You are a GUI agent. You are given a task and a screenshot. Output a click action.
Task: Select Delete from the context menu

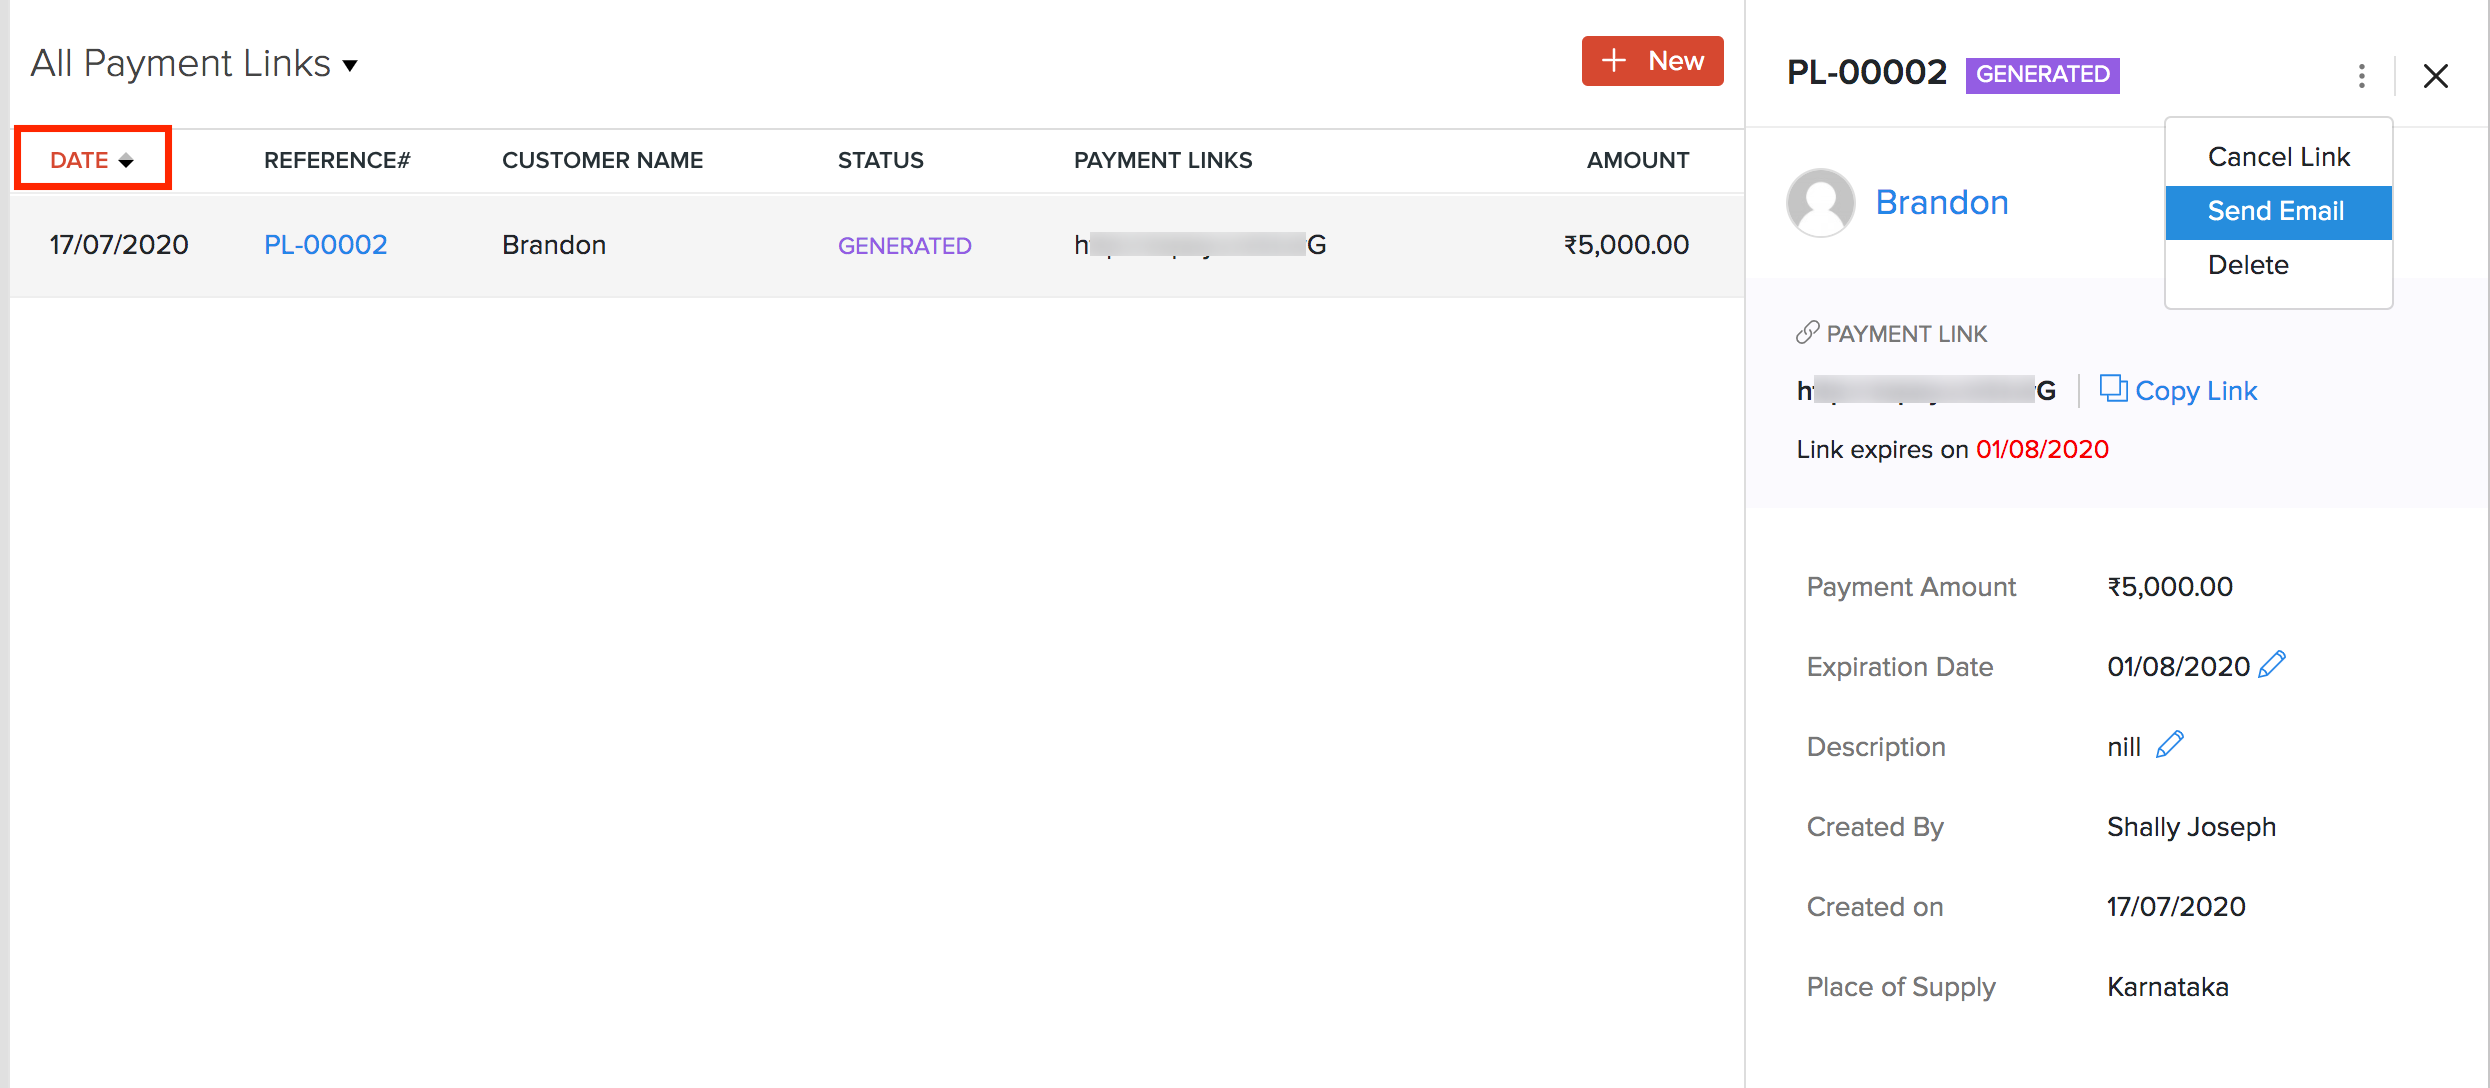coord(2248,264)
